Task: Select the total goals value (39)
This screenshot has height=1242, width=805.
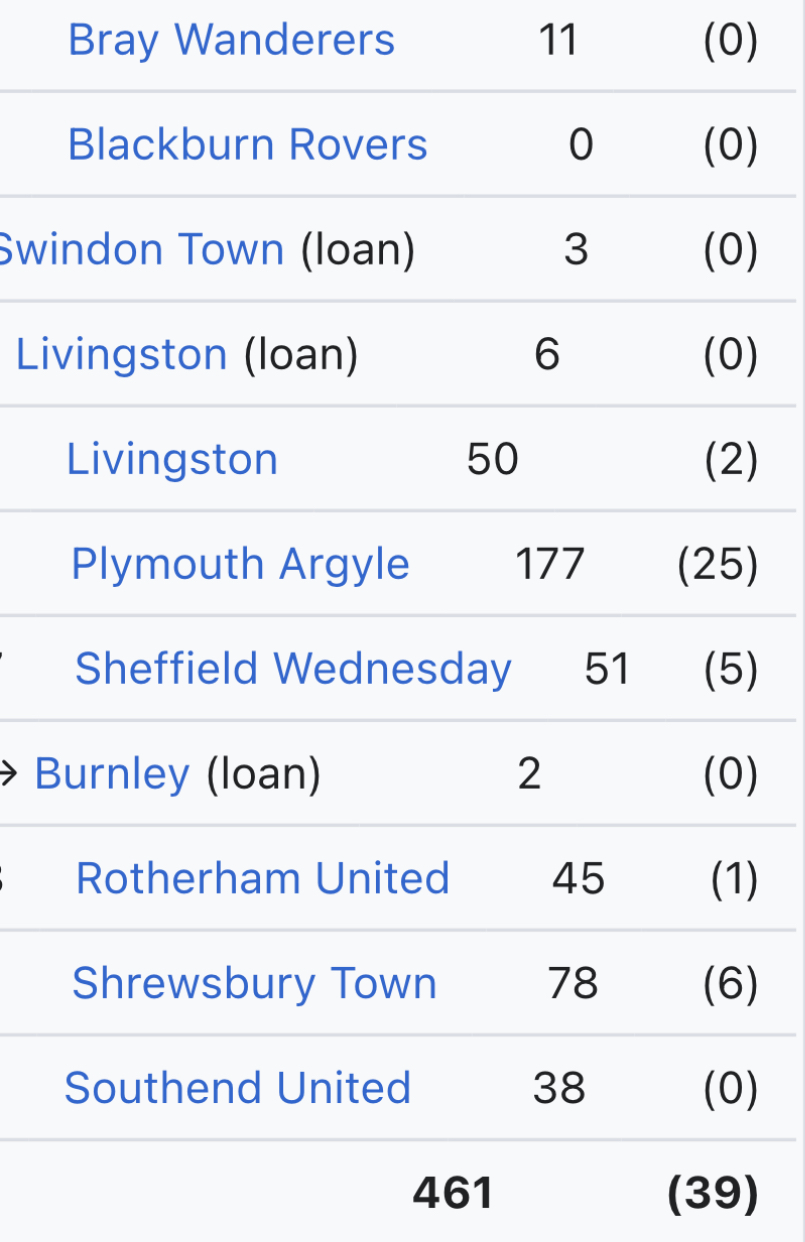Action: (712, 1193)
